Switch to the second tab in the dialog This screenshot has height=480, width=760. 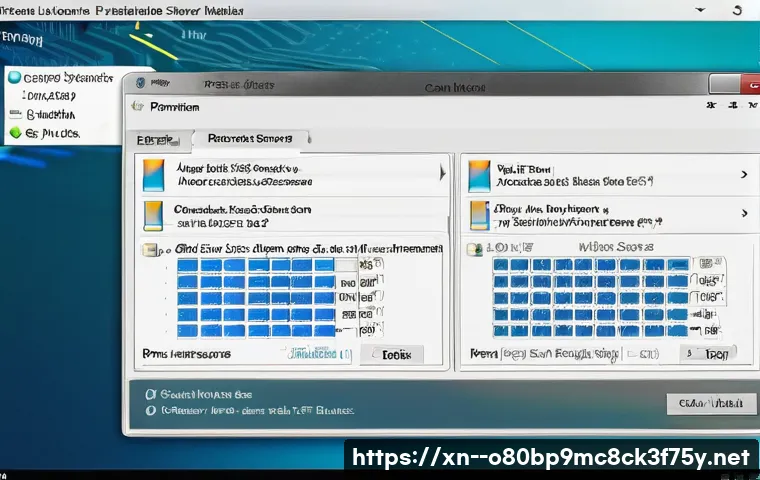[249, 138]
